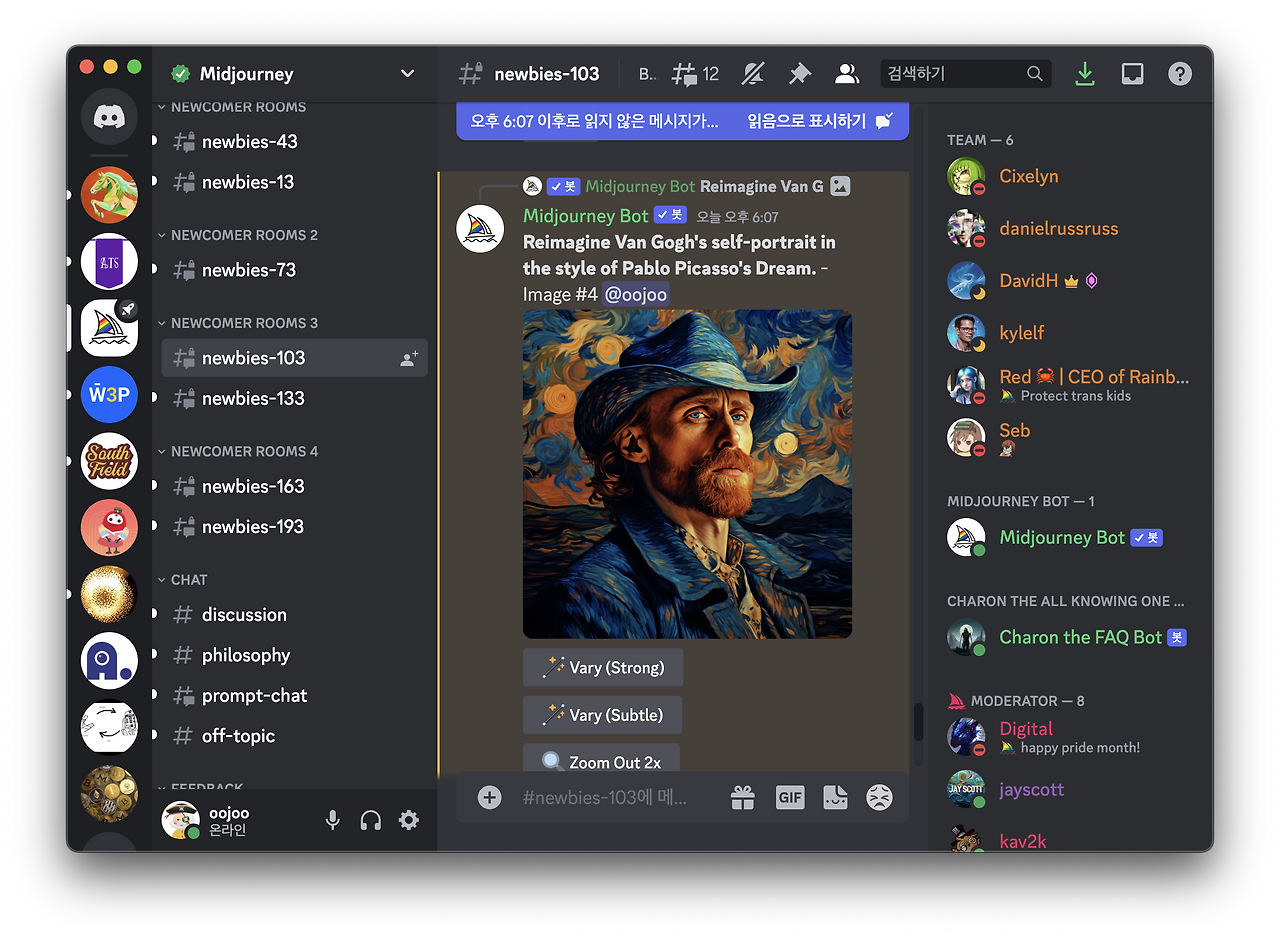Open the white arrows sketch server icon
This screenshot has height=940, width=1280.
point(109,727)
